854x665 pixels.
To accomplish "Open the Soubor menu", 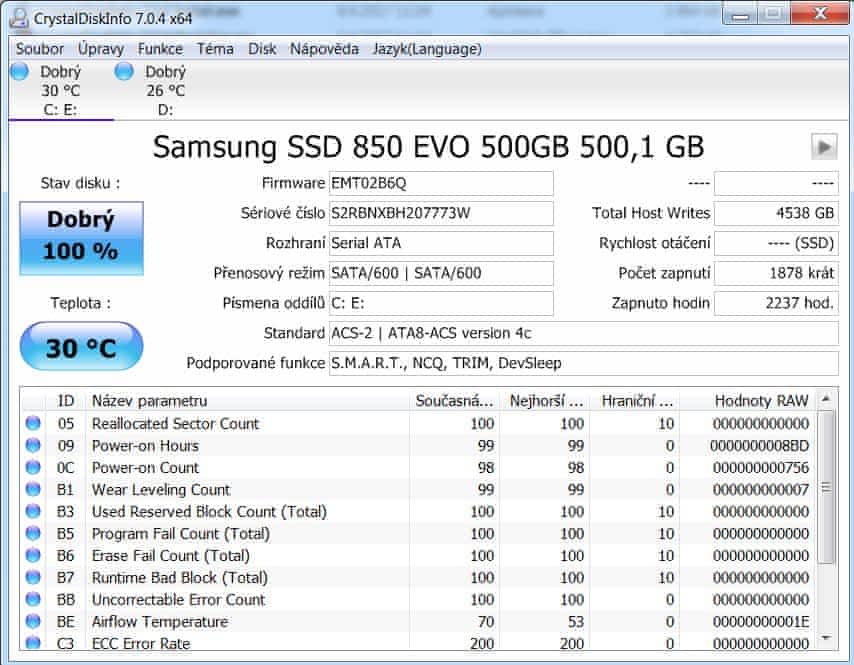I will point(40,49).
